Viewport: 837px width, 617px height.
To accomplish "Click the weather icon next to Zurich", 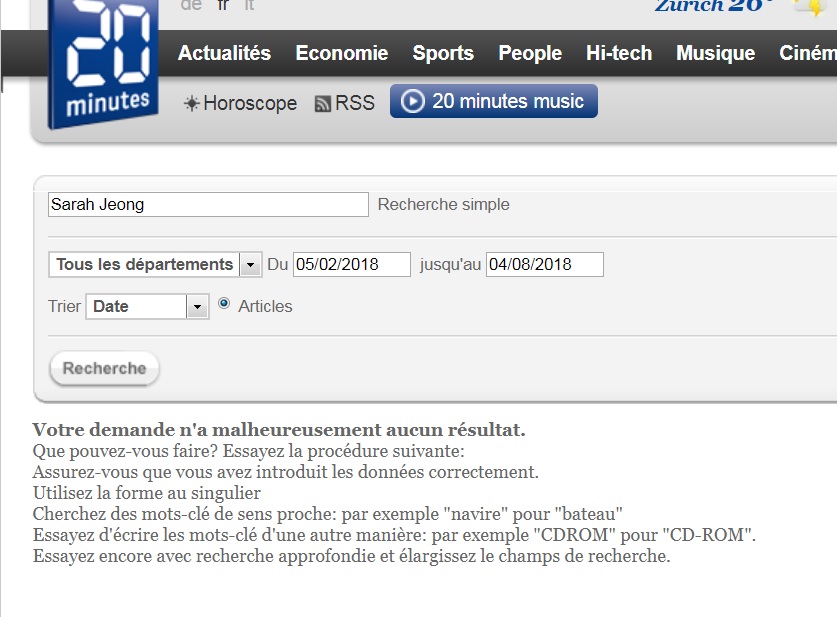I will tap(810, 7).
